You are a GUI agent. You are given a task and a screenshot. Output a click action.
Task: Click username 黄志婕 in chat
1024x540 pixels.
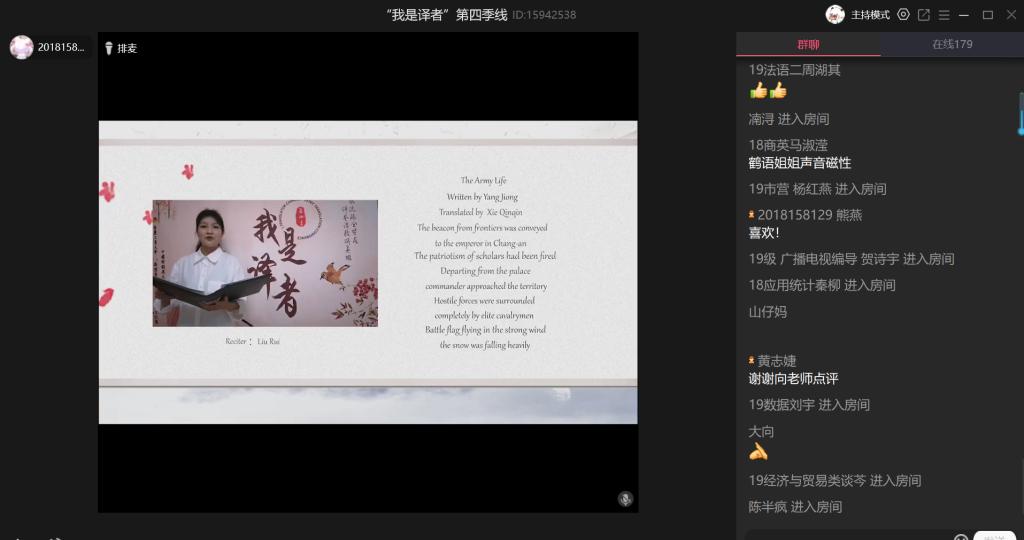[x=776, y=361]
